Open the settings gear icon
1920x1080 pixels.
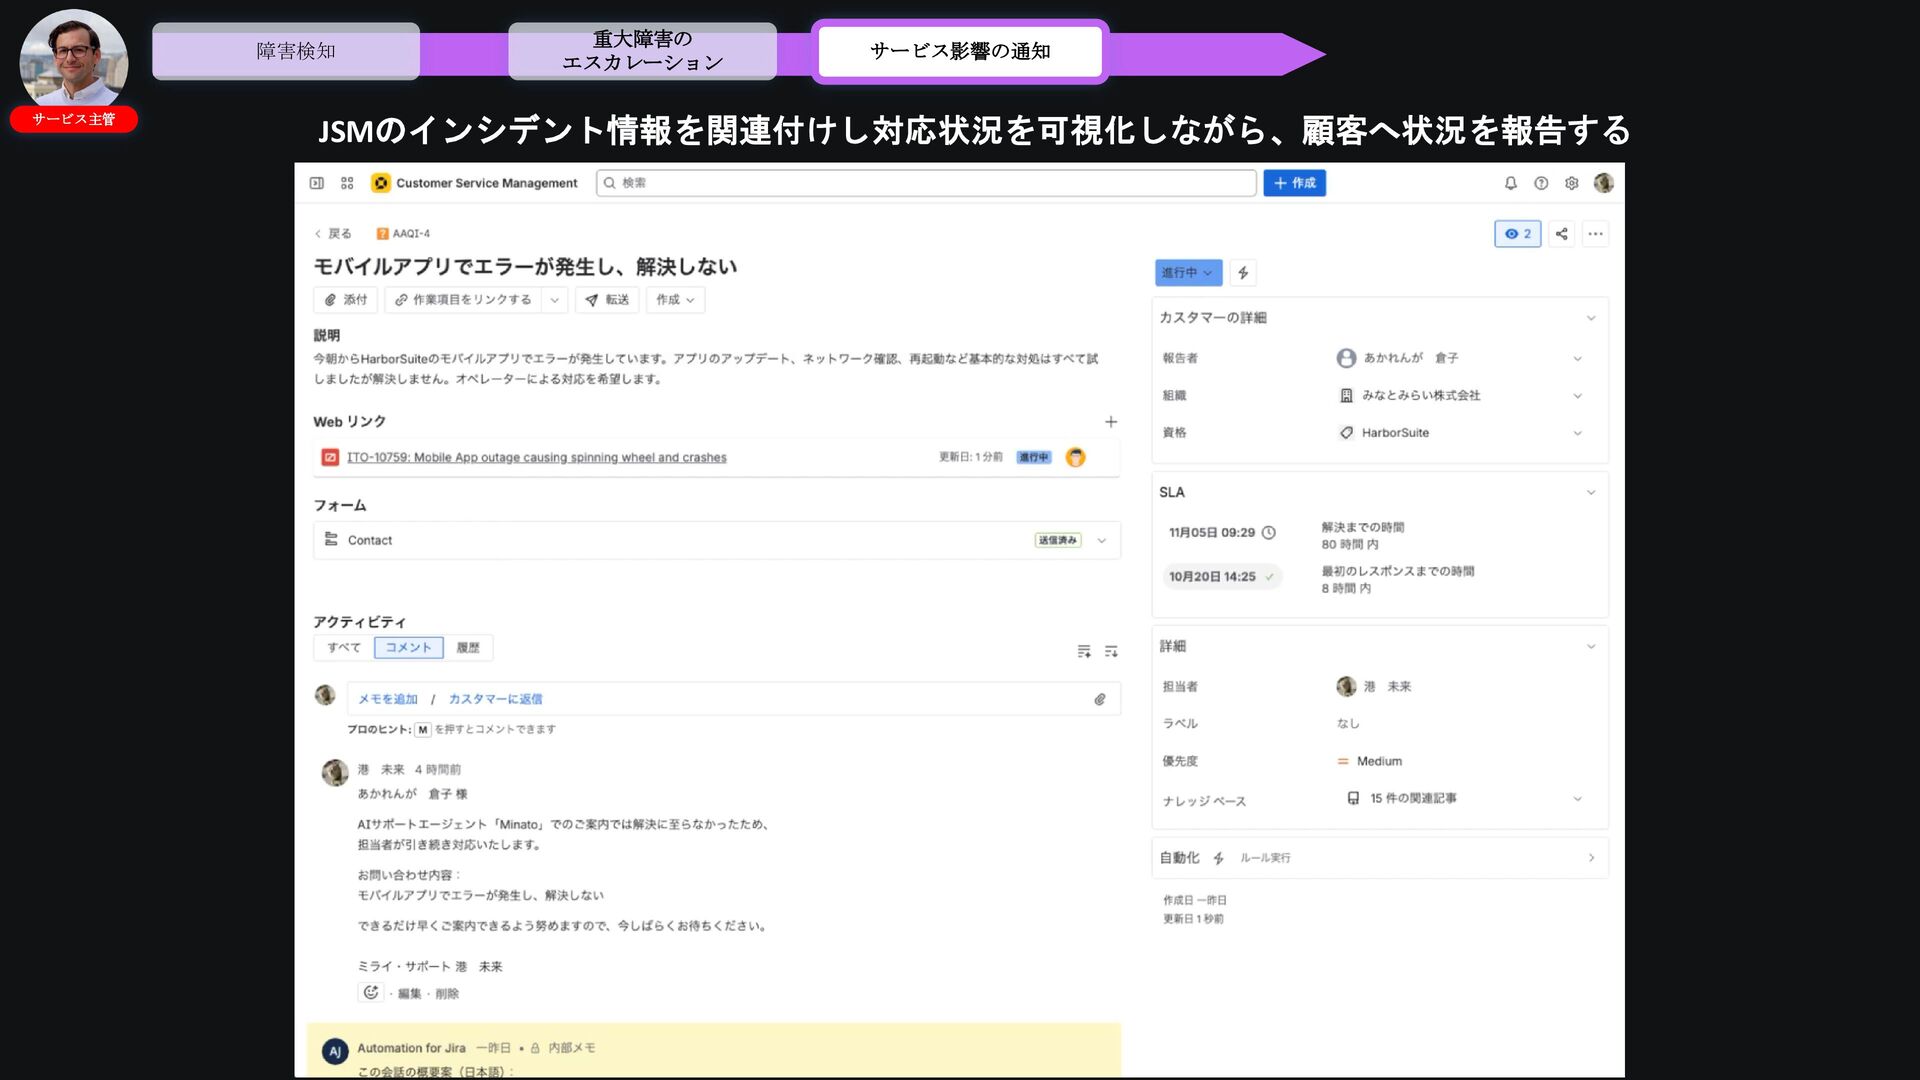click(1571, 183)
